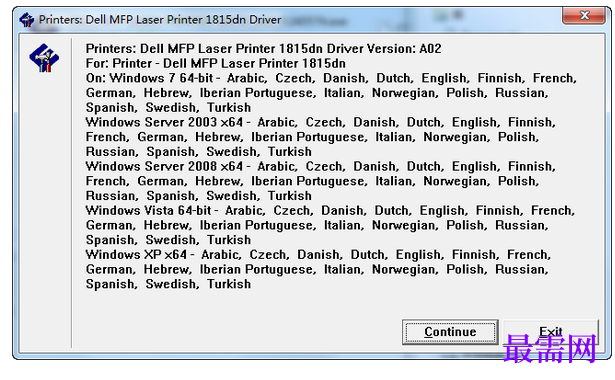Click the purple Chinese watermark logo
The height and width of the screenshot is (380, 615).
click(549, 348)
